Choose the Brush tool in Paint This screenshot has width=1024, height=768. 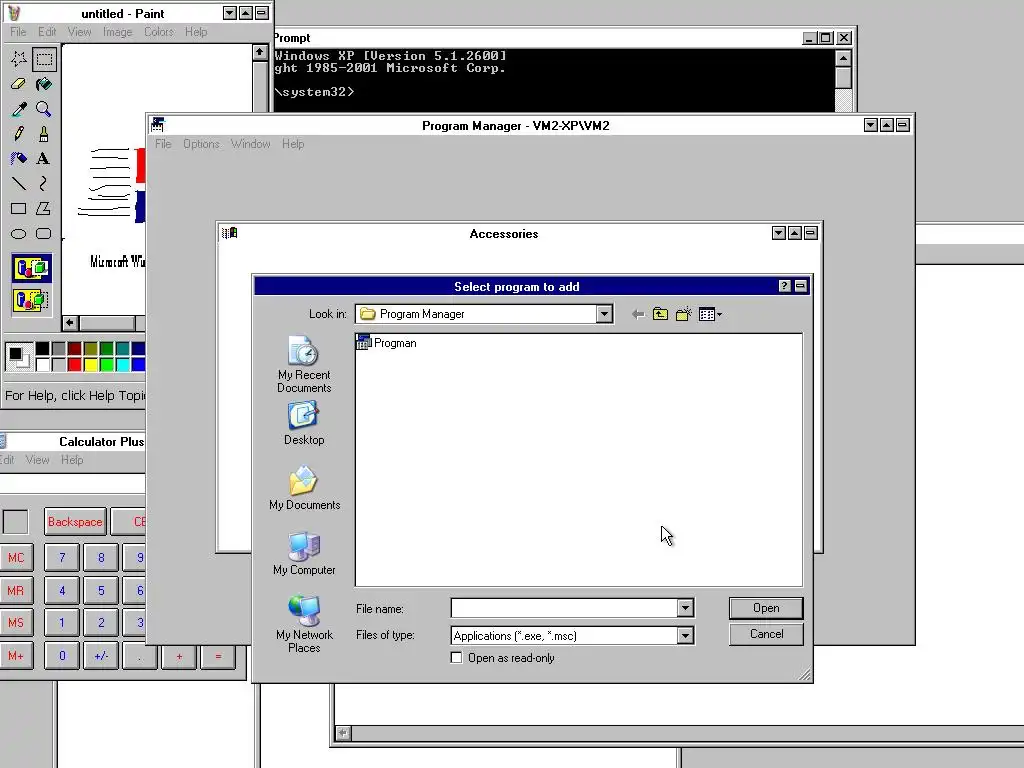[x=44, y=134]
